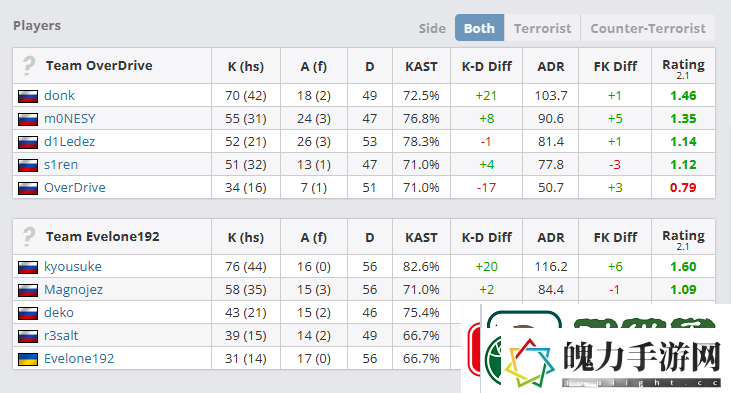The image size is (731, 393).
Task: Open the d1Ledez player link
Action: 69,141
